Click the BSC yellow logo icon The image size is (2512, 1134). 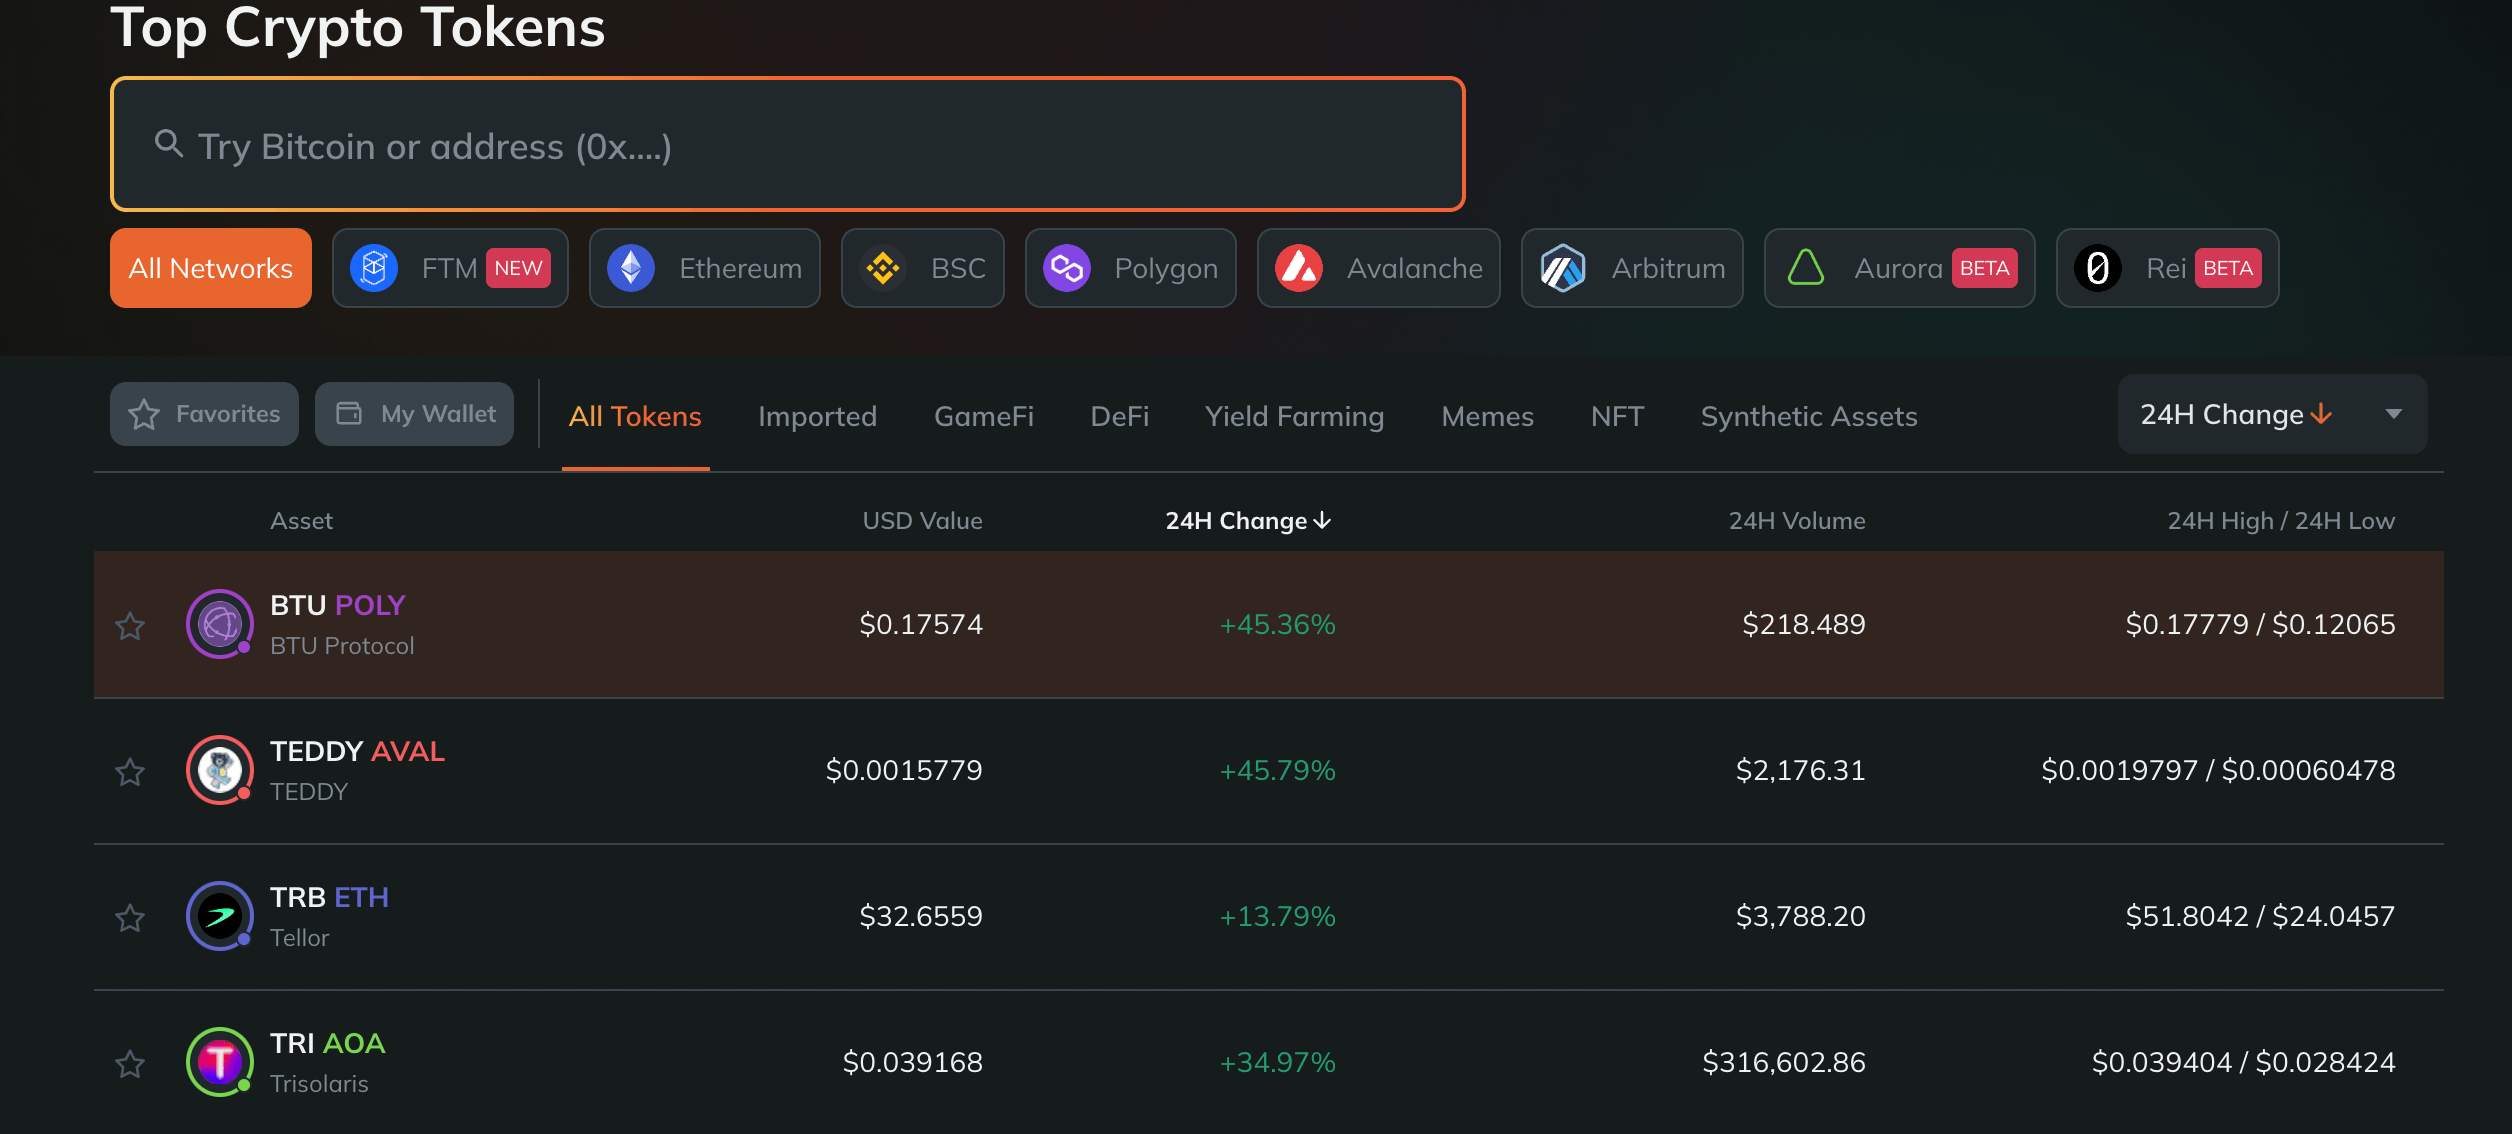click(883, 268)
